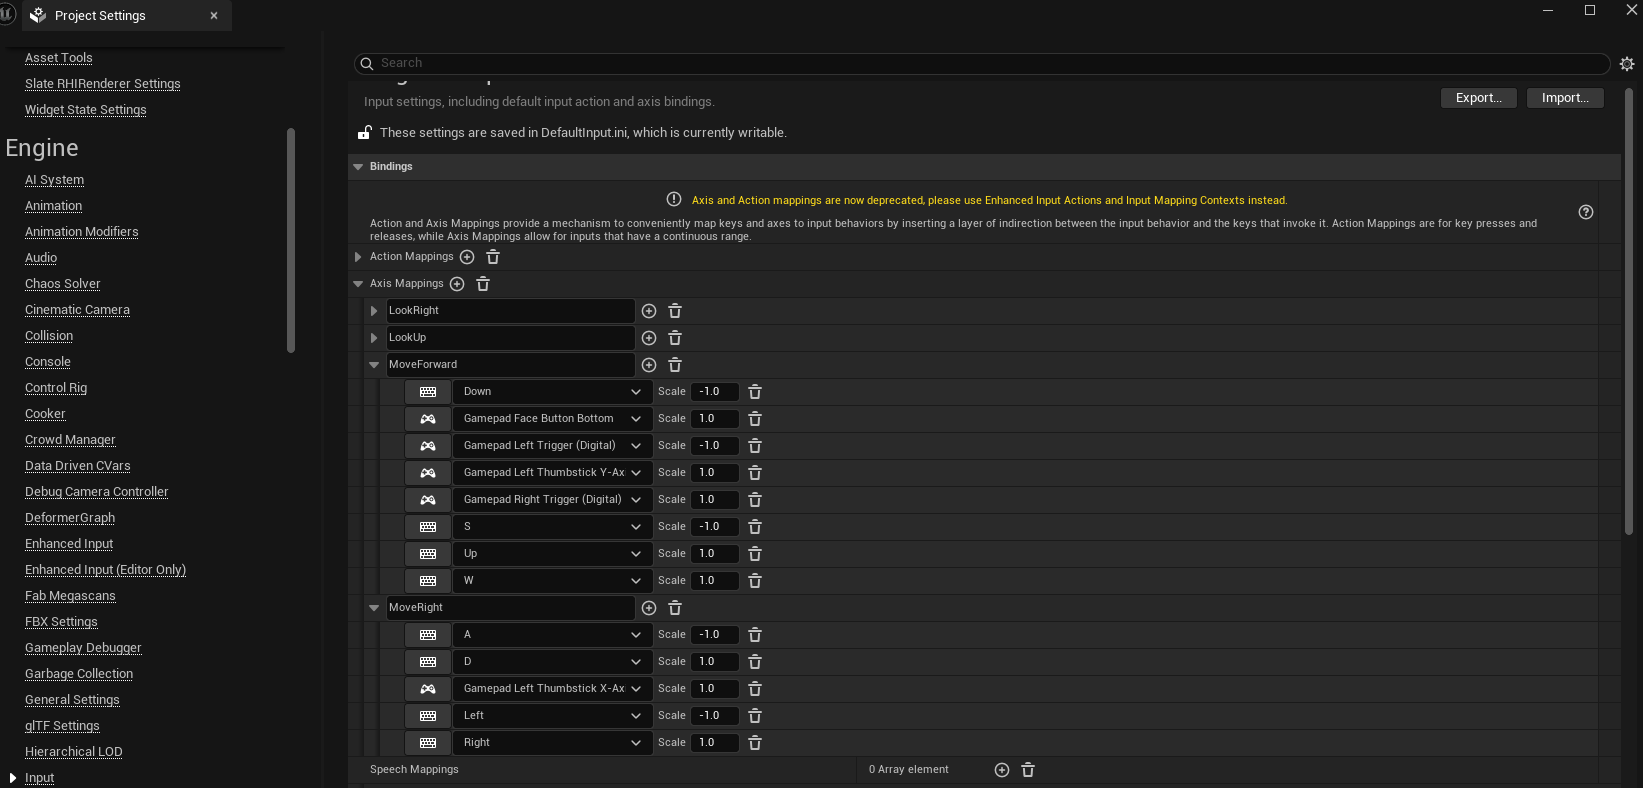The width and height of the screenshot is (1643, 788).
Task: Click the settings panel vertical scrollbar
Action: [x=1628, y=310]
